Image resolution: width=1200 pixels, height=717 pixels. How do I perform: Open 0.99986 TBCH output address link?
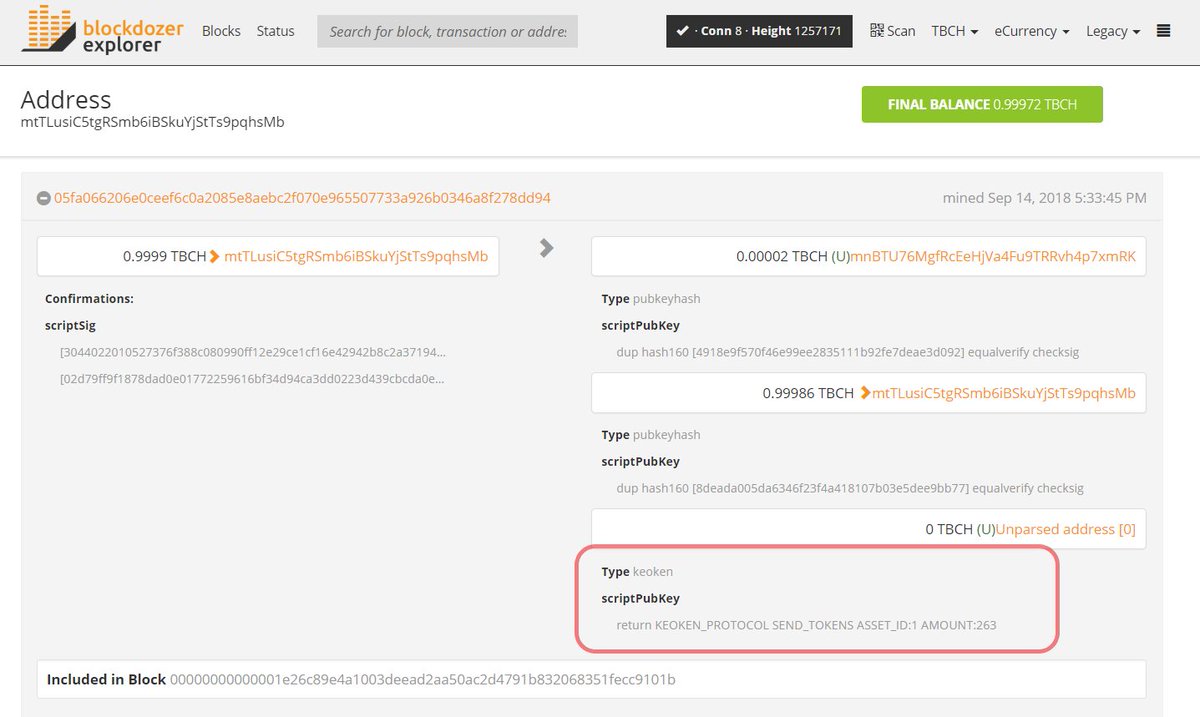coord(1004,393)
